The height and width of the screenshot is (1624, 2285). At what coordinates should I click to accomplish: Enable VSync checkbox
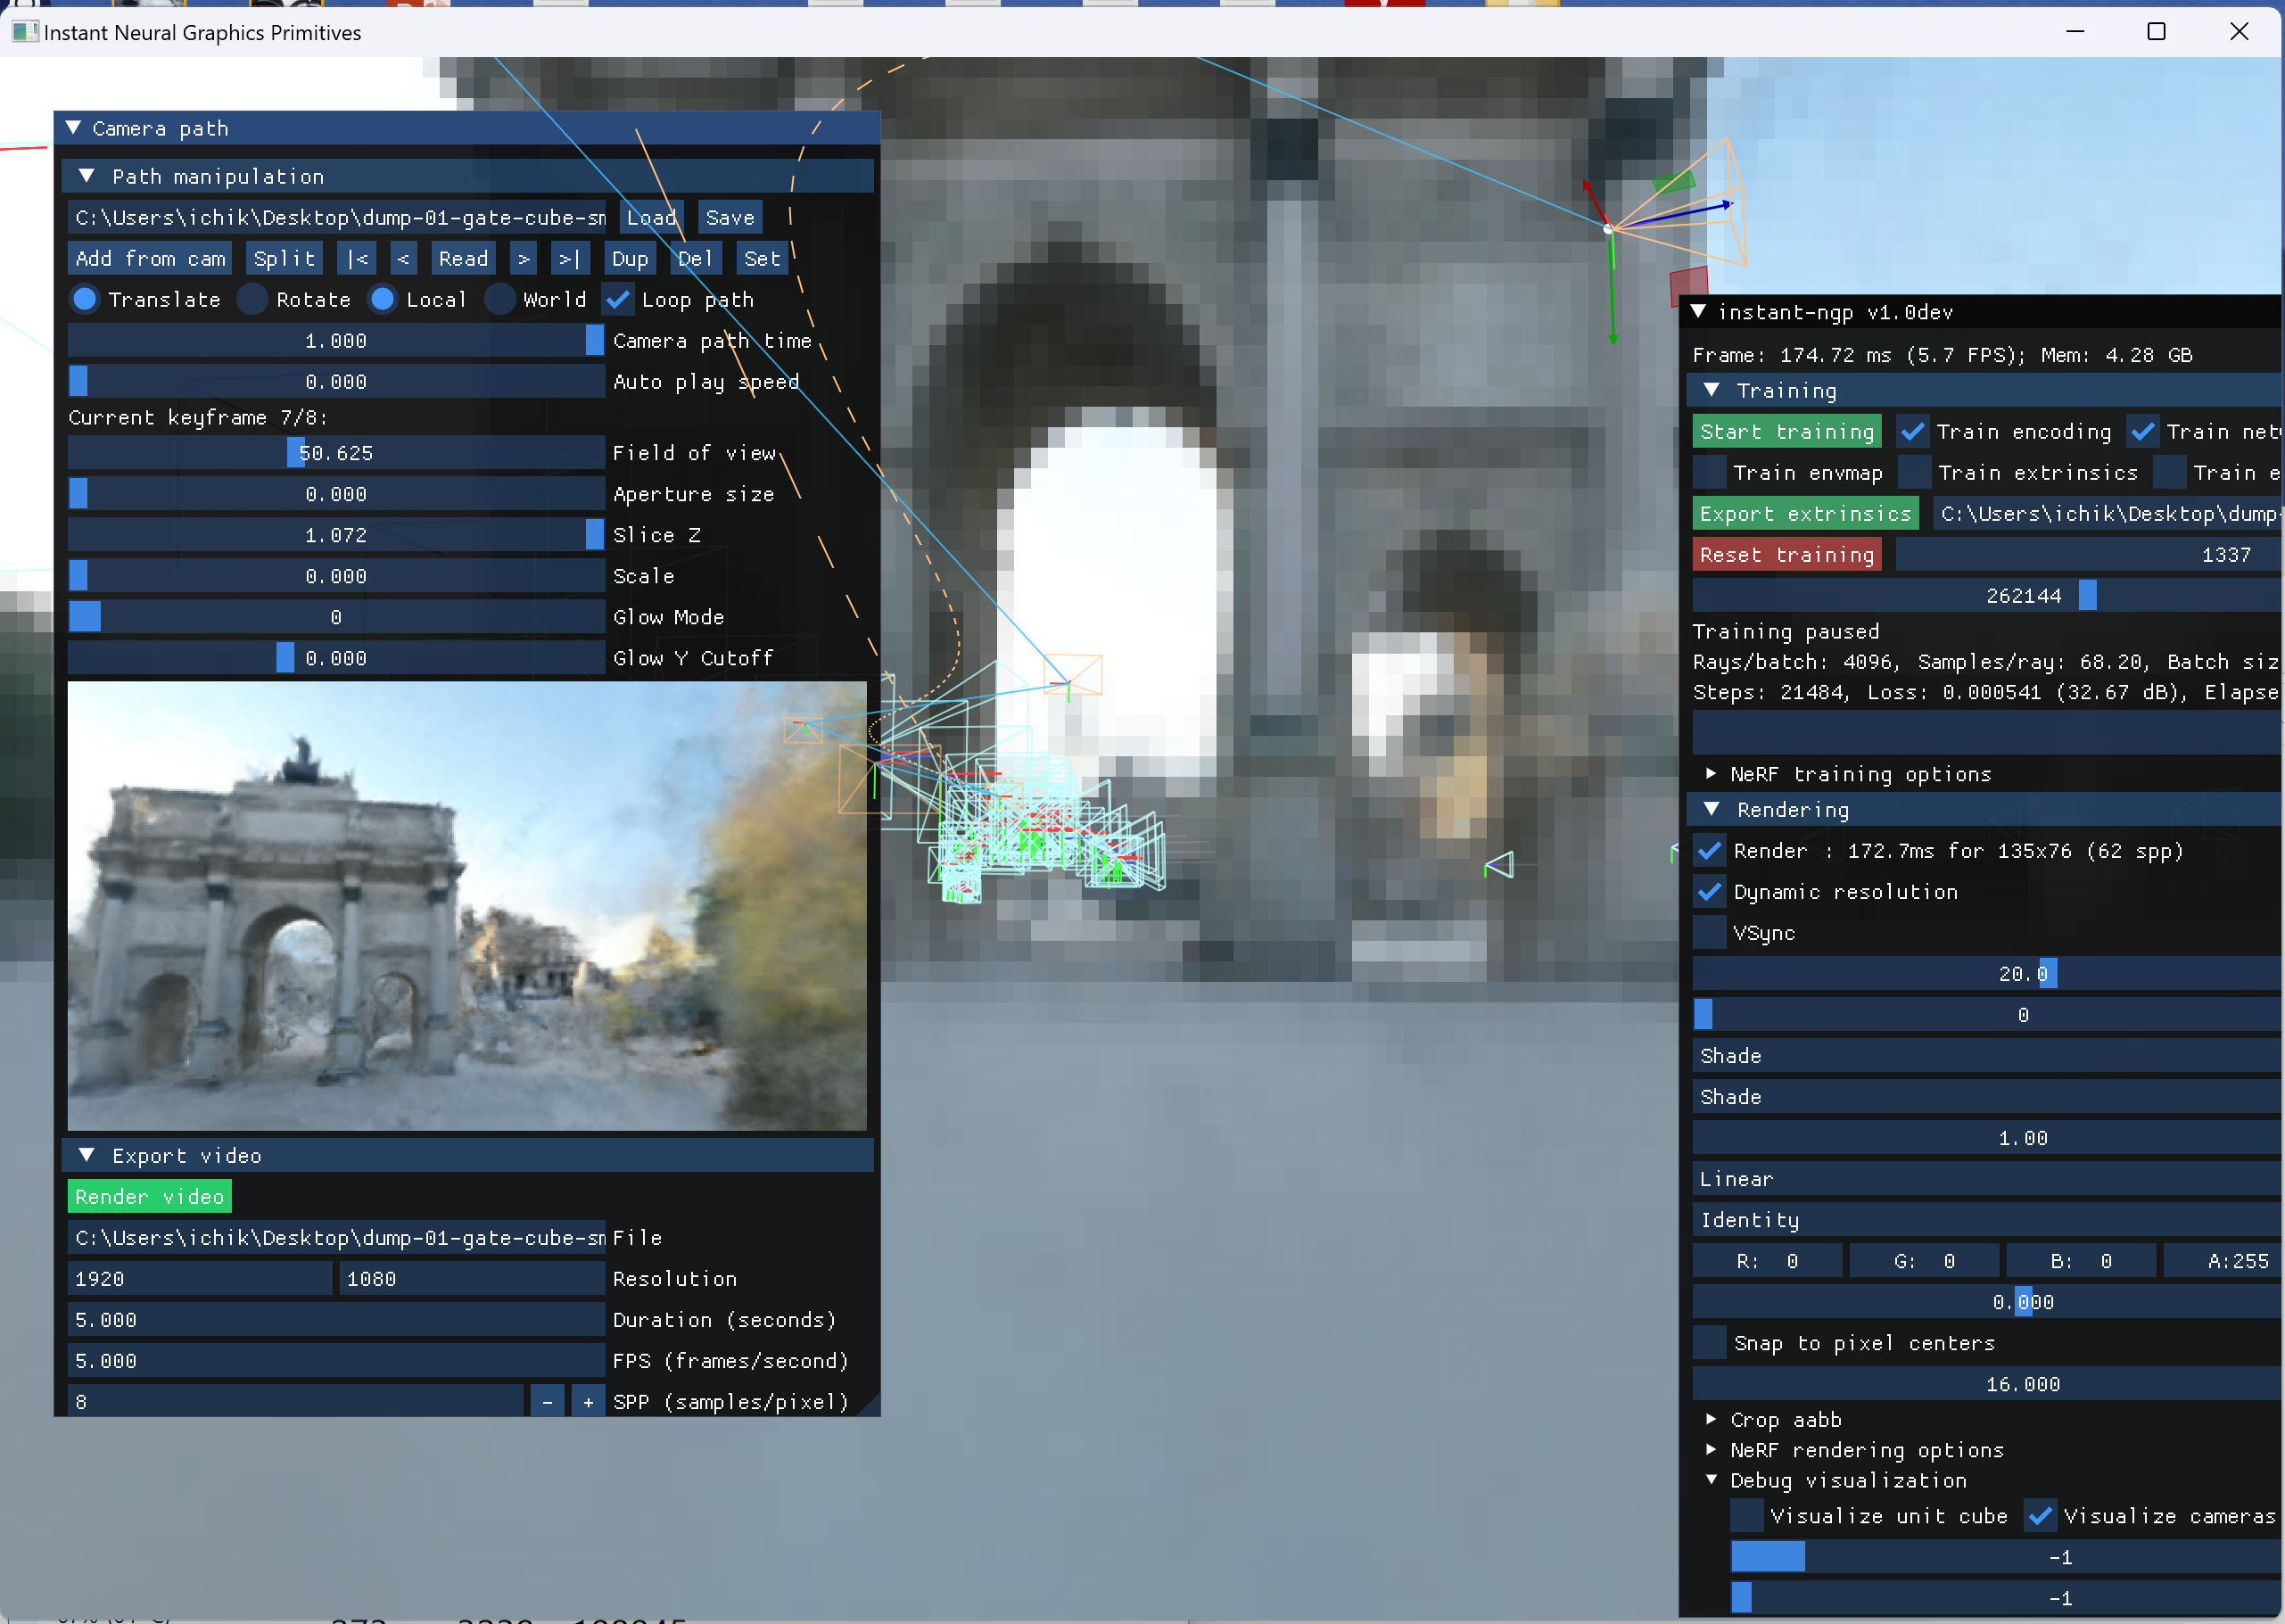pyautogui.click(x=1710, y=933)
